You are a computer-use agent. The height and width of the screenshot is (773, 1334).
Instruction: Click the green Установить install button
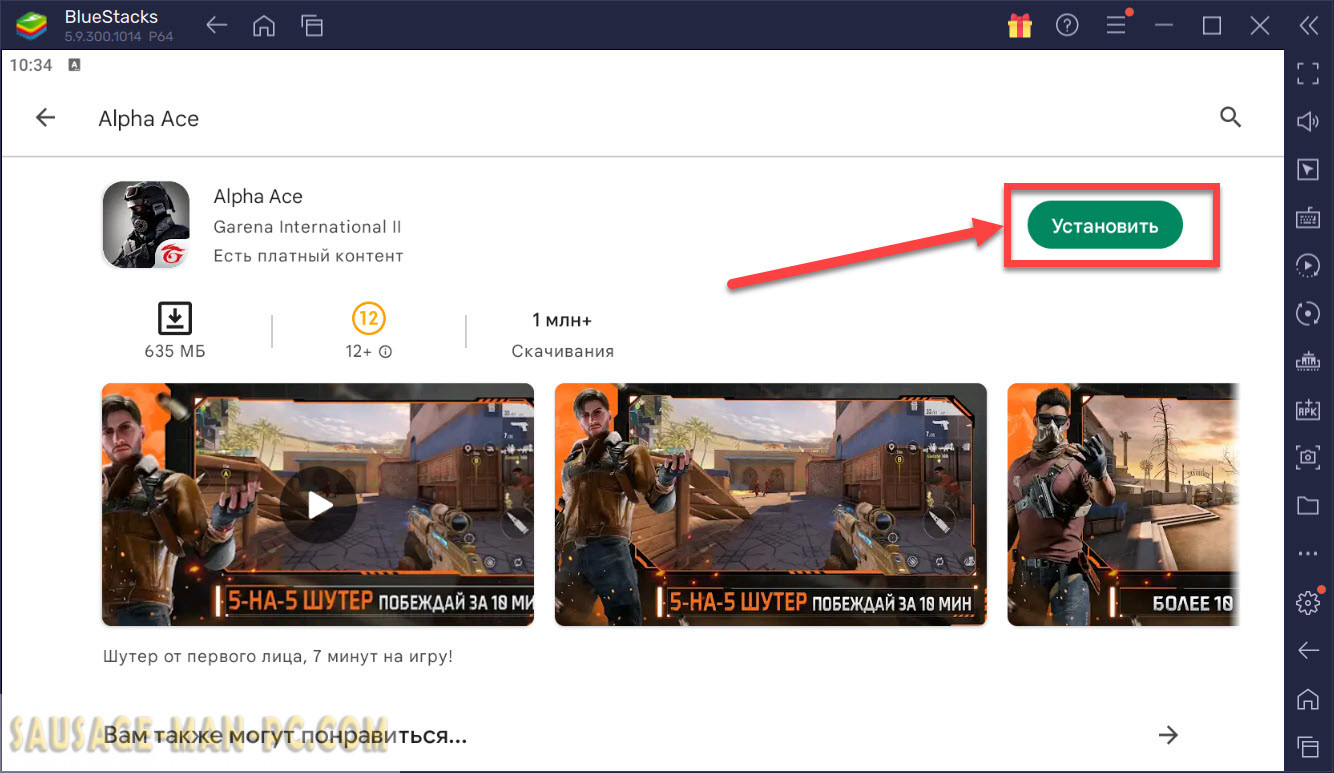pos(1105,226)
